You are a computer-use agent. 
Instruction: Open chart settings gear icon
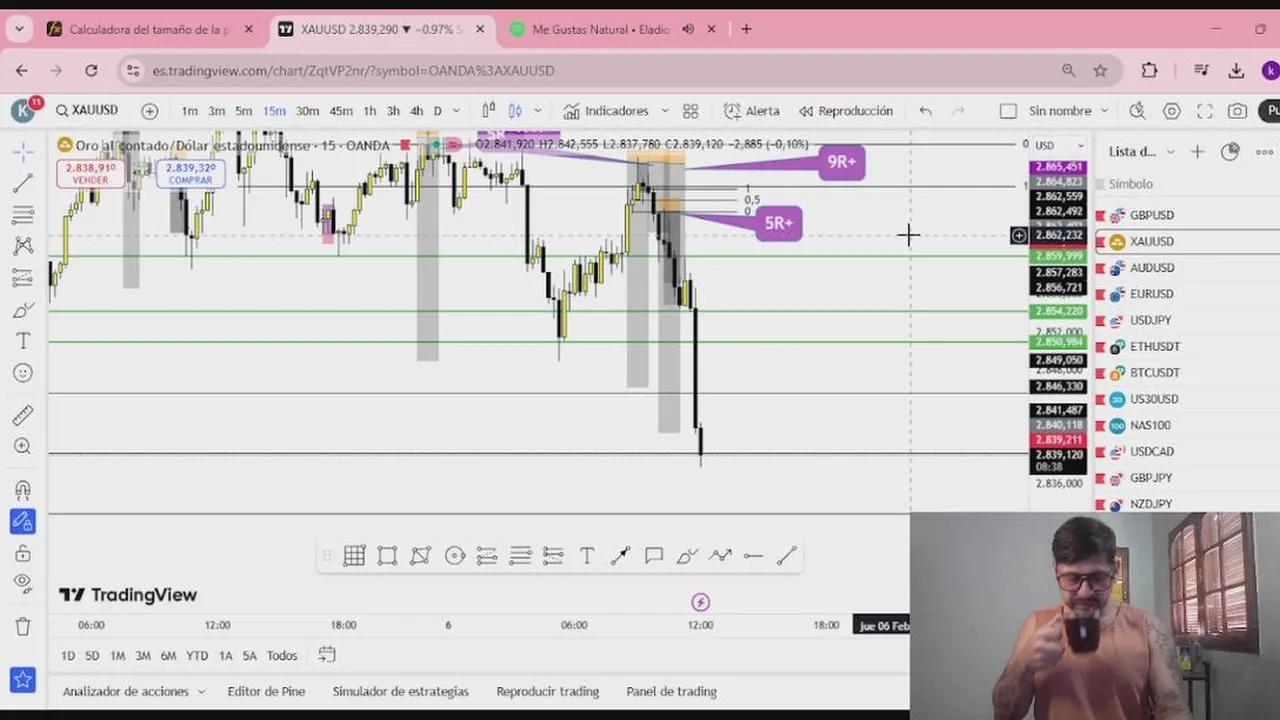(1171, 111)
